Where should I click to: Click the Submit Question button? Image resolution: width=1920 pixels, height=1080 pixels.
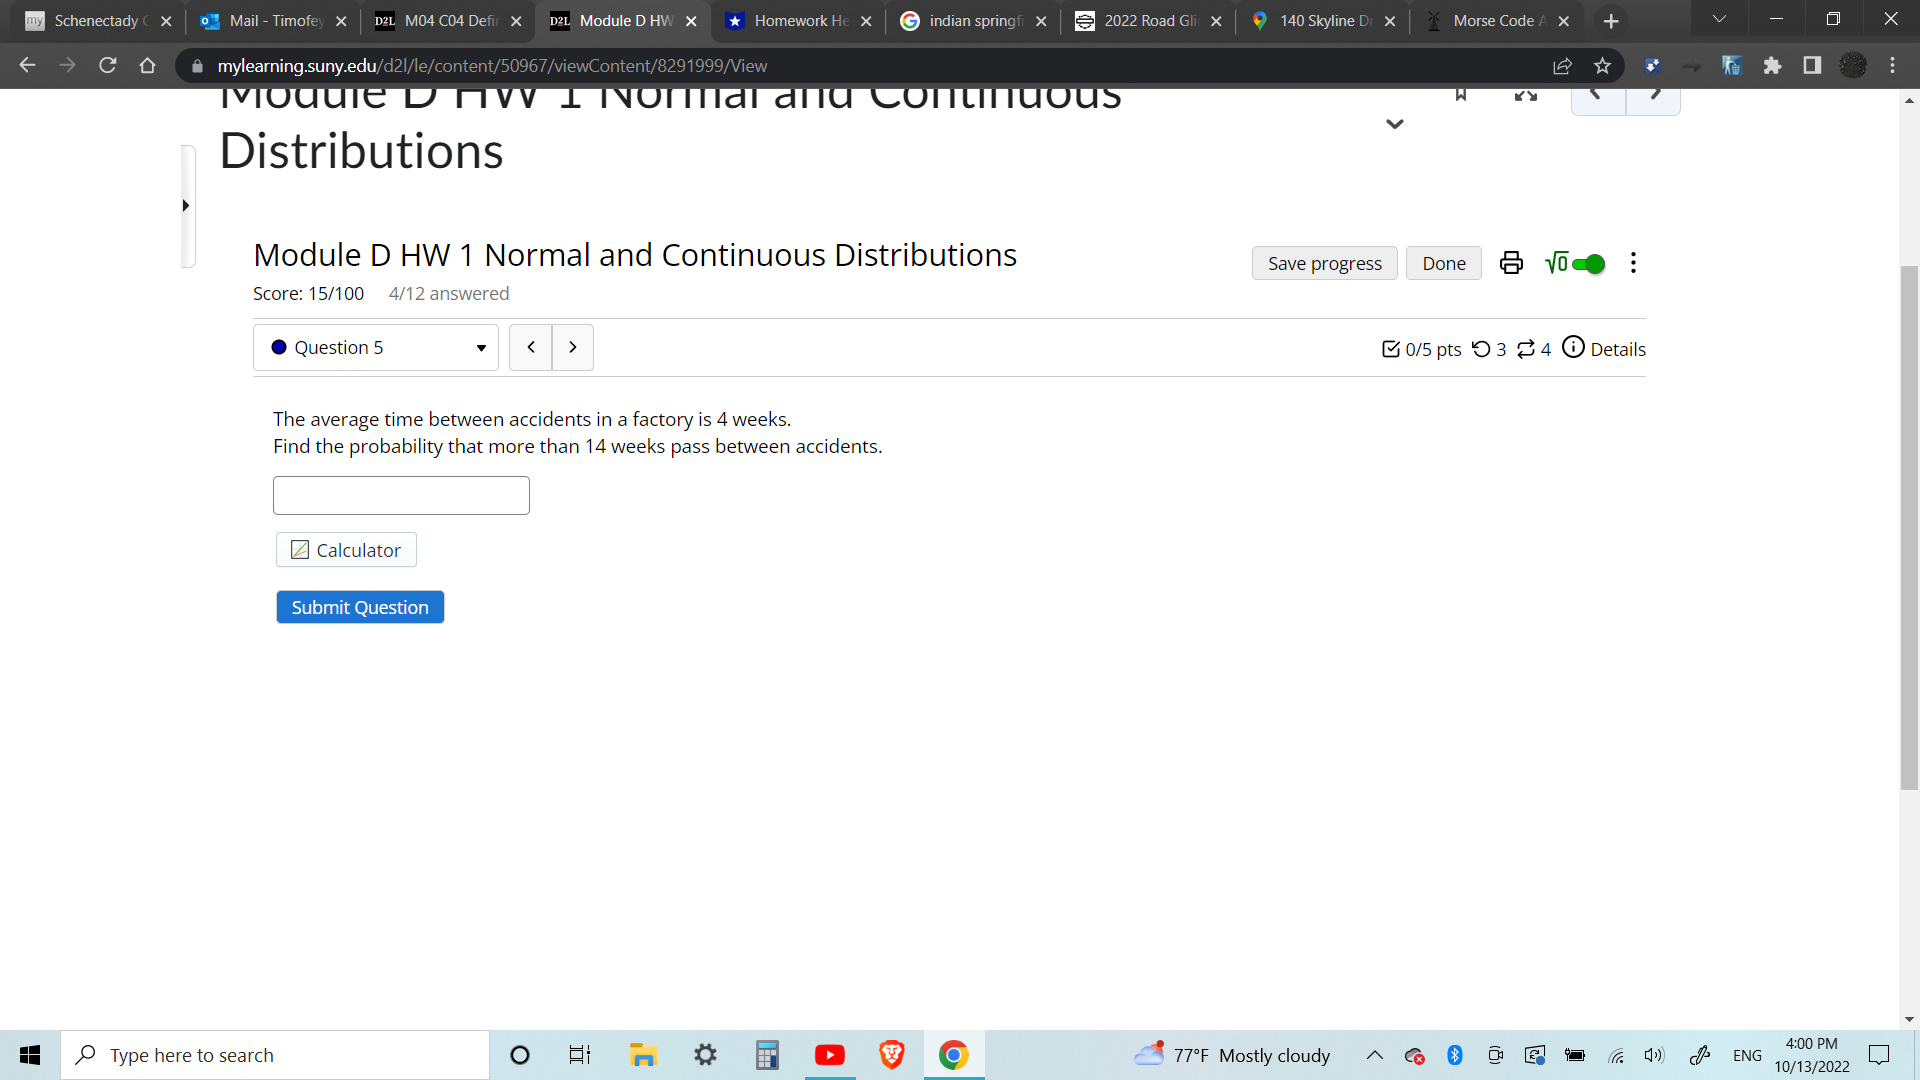pos(360,607)
